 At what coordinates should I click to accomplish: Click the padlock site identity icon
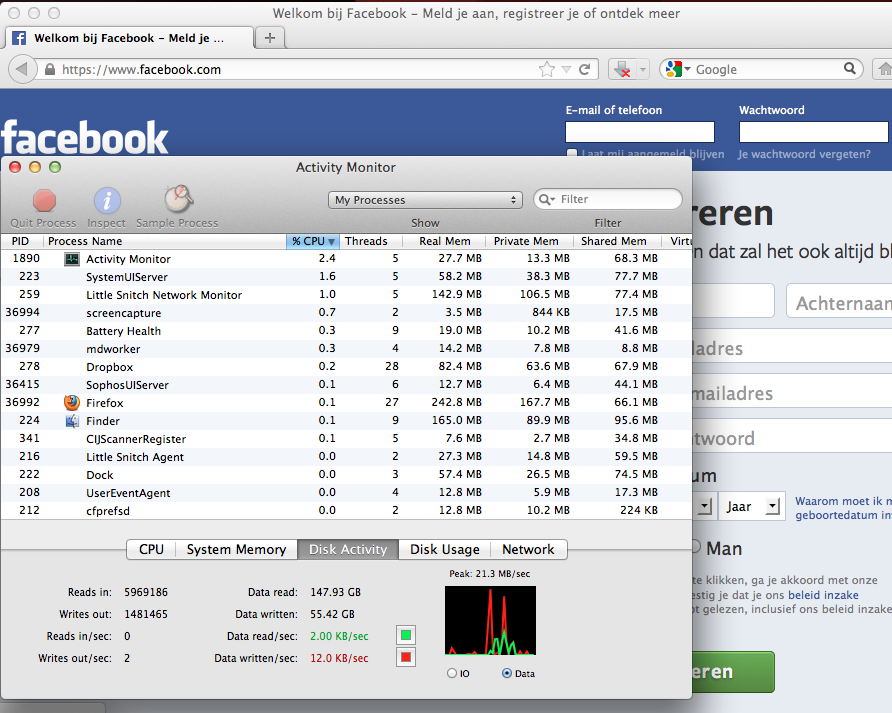(49, 69)
